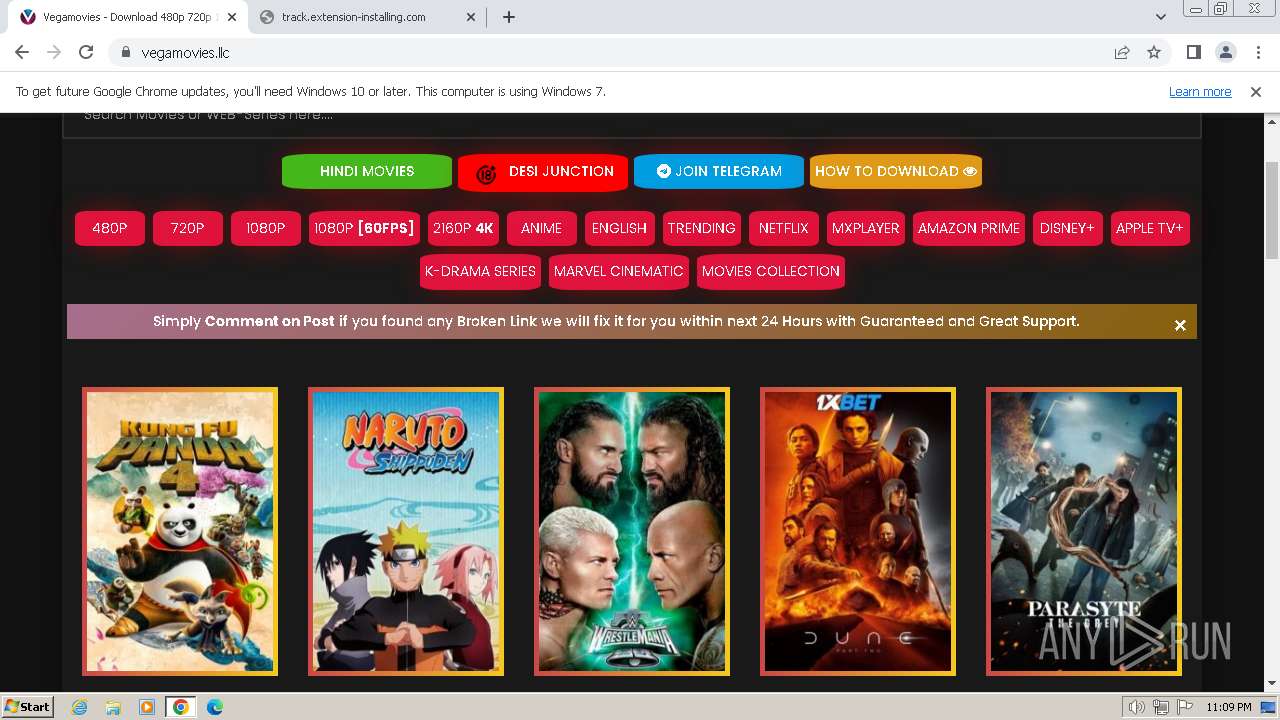
Task: Open File Explorer from taskbar
Action: [113, 707]
